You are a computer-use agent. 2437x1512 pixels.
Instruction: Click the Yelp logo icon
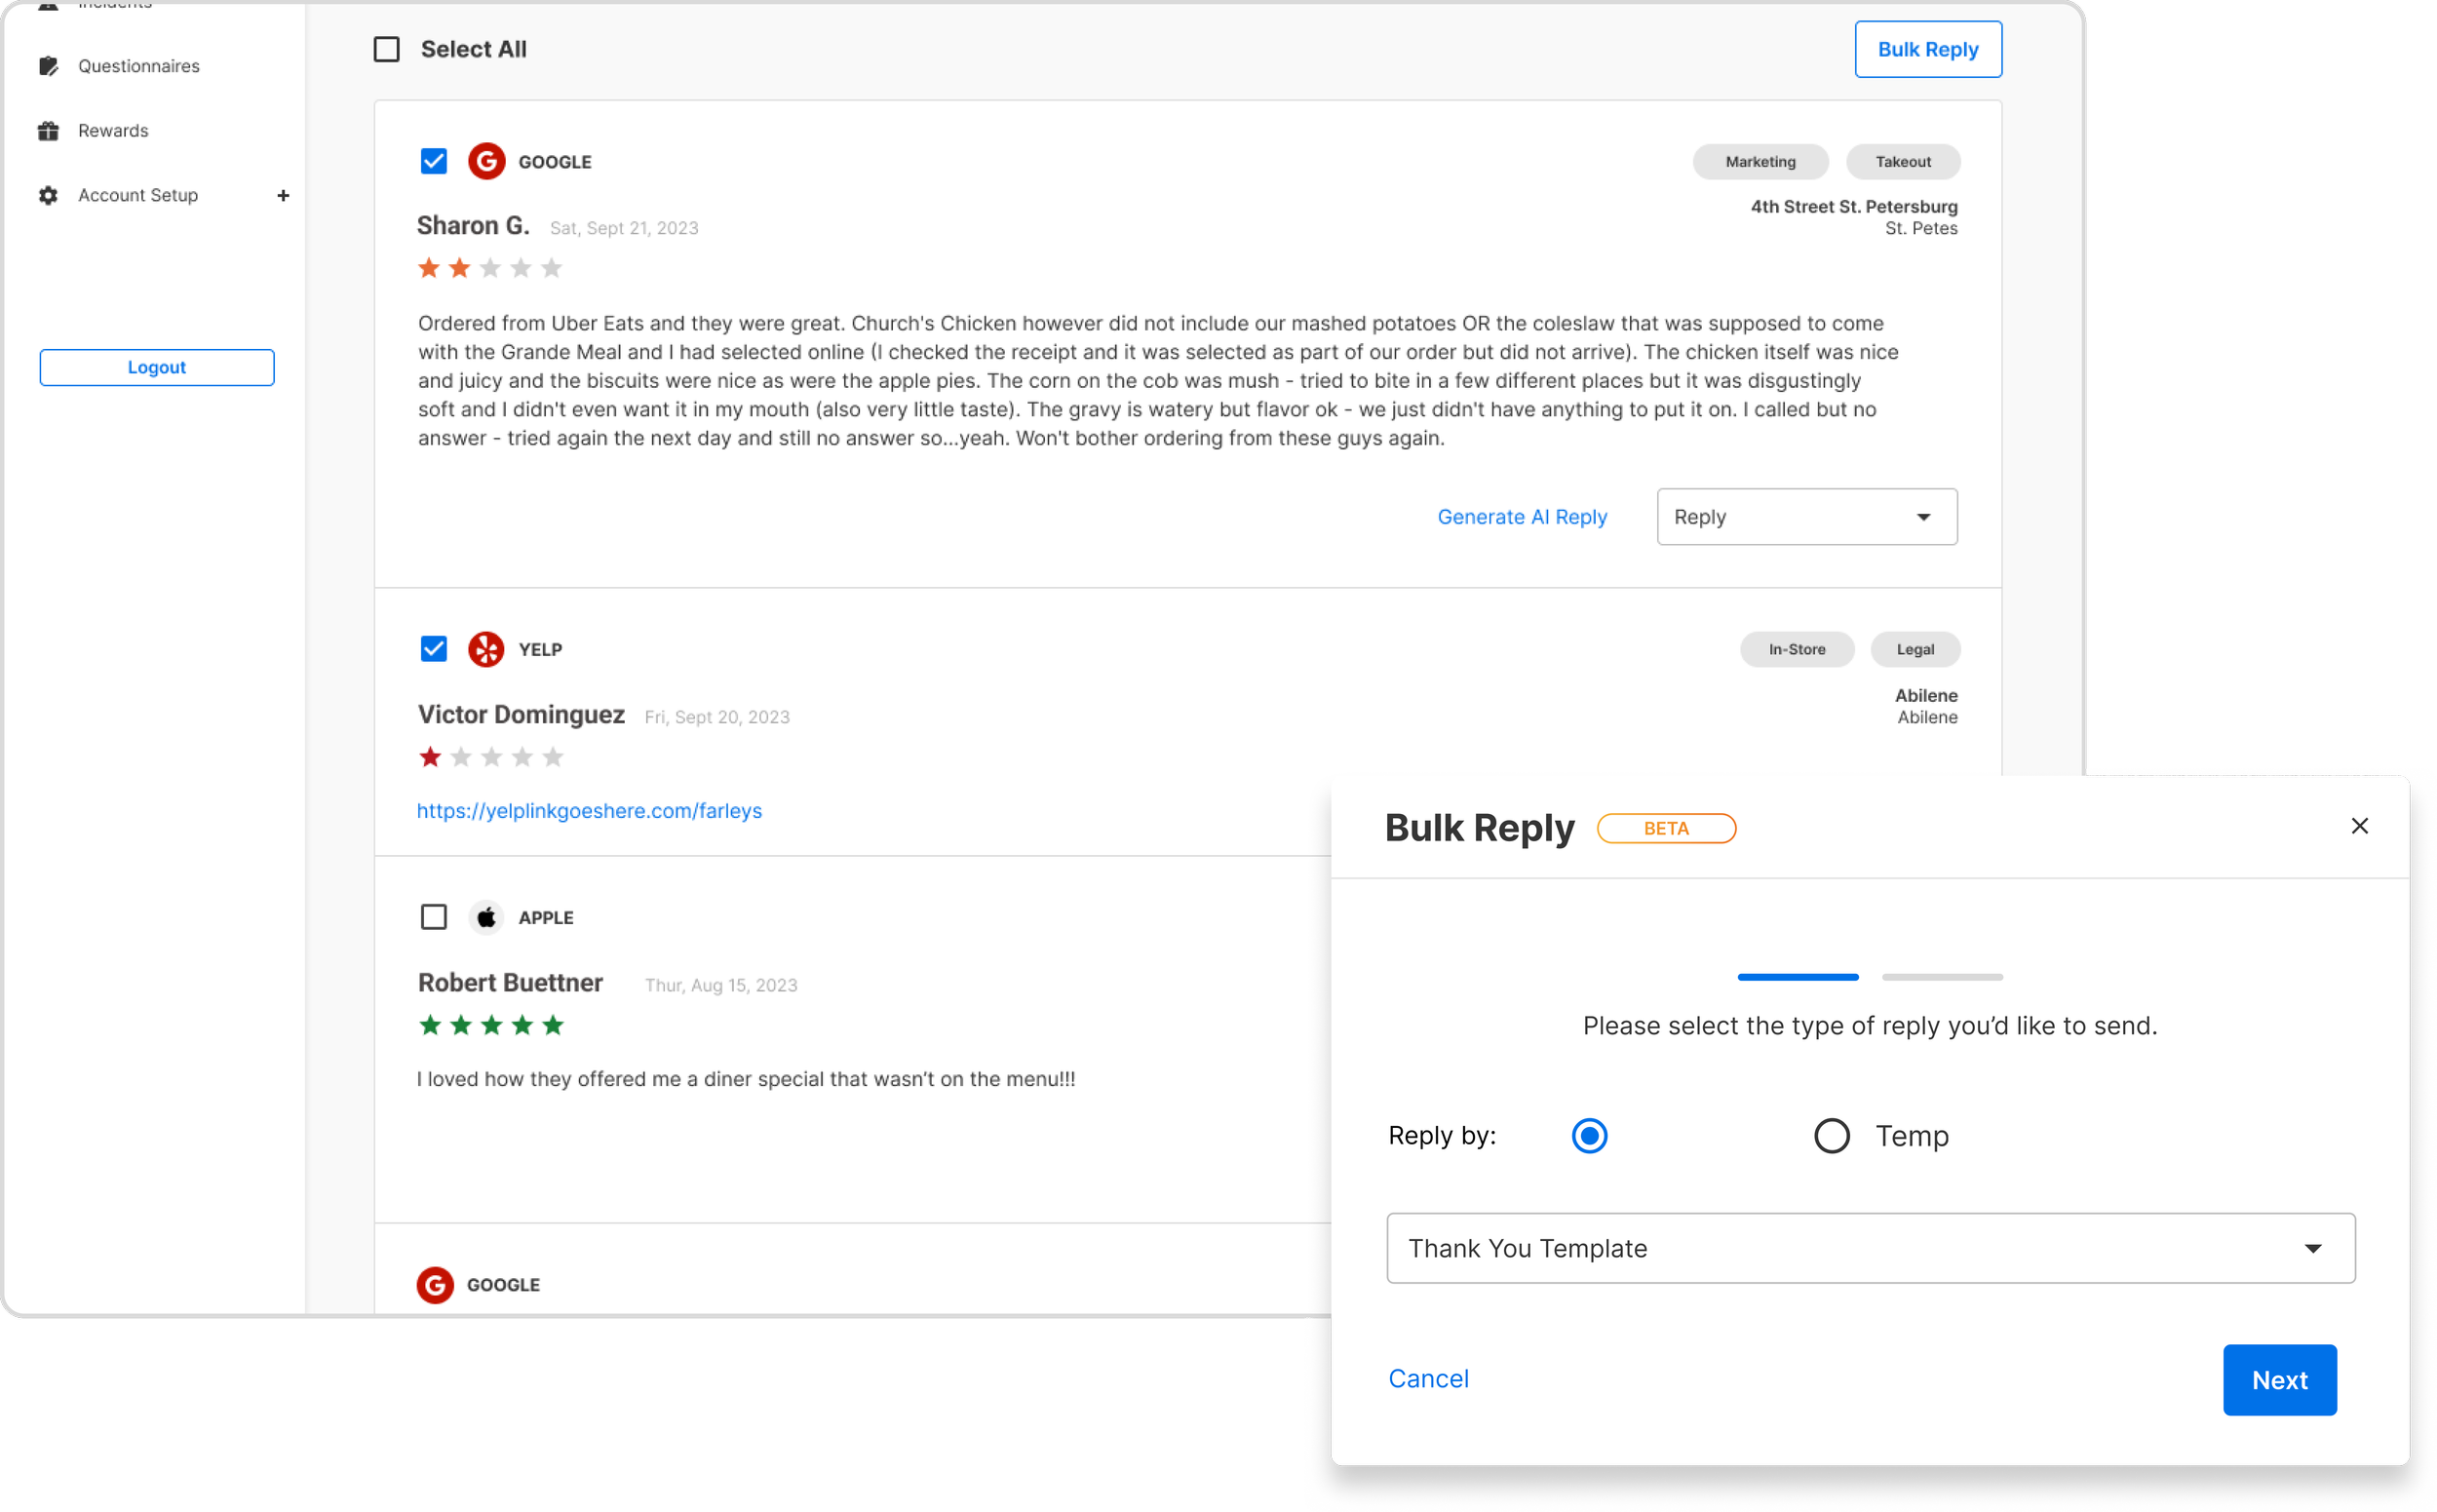(x=486, y=649)
